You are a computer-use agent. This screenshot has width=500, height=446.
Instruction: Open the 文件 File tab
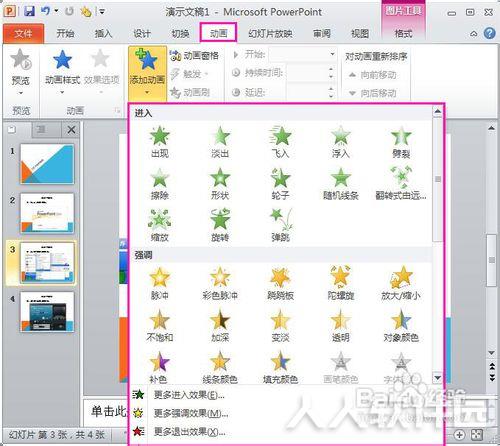23,34
